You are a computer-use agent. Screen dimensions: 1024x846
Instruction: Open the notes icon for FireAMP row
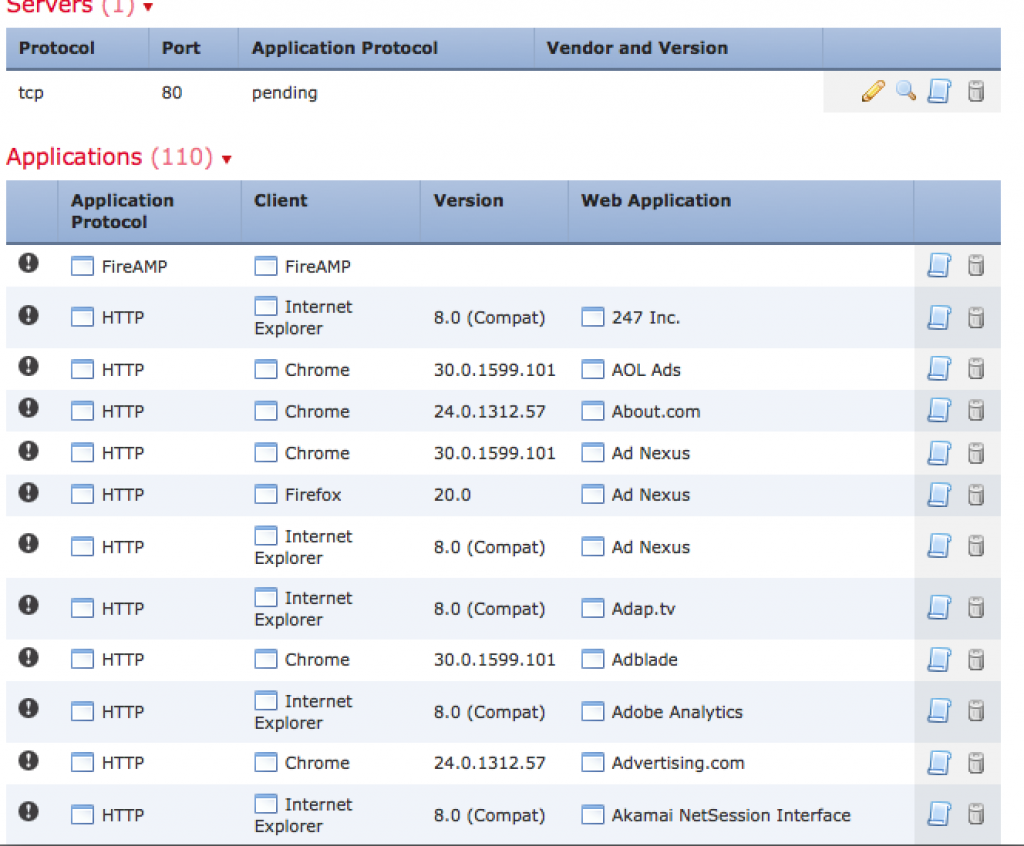click(939, 266)
